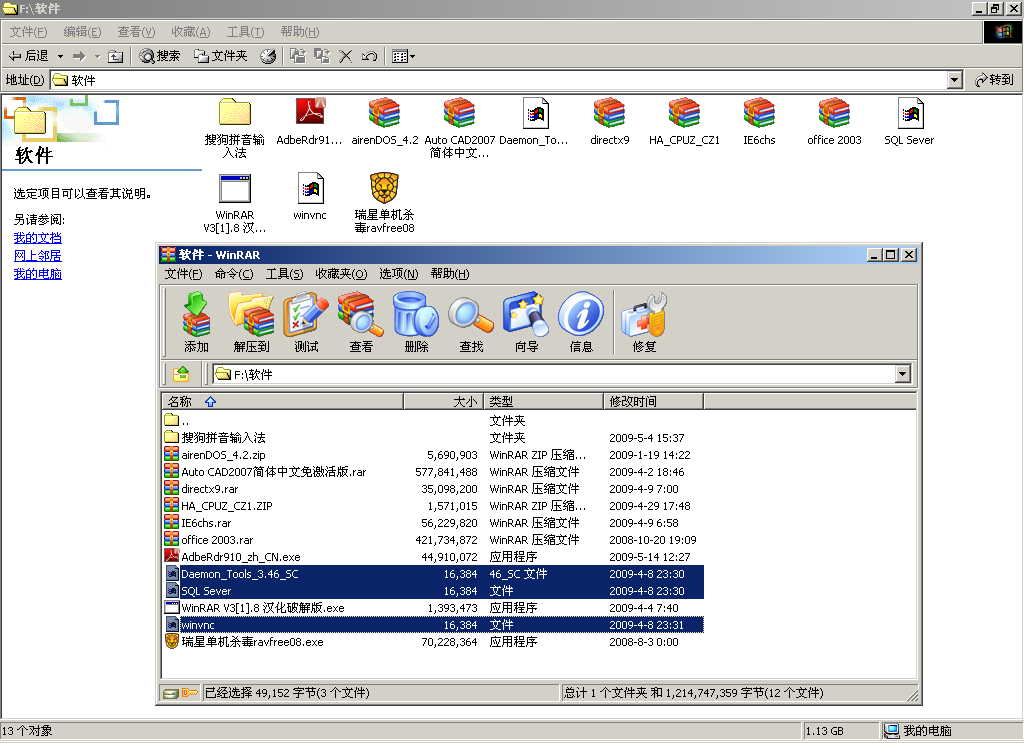Select office 2003.rar row in WinRAR

coord(433,540)
